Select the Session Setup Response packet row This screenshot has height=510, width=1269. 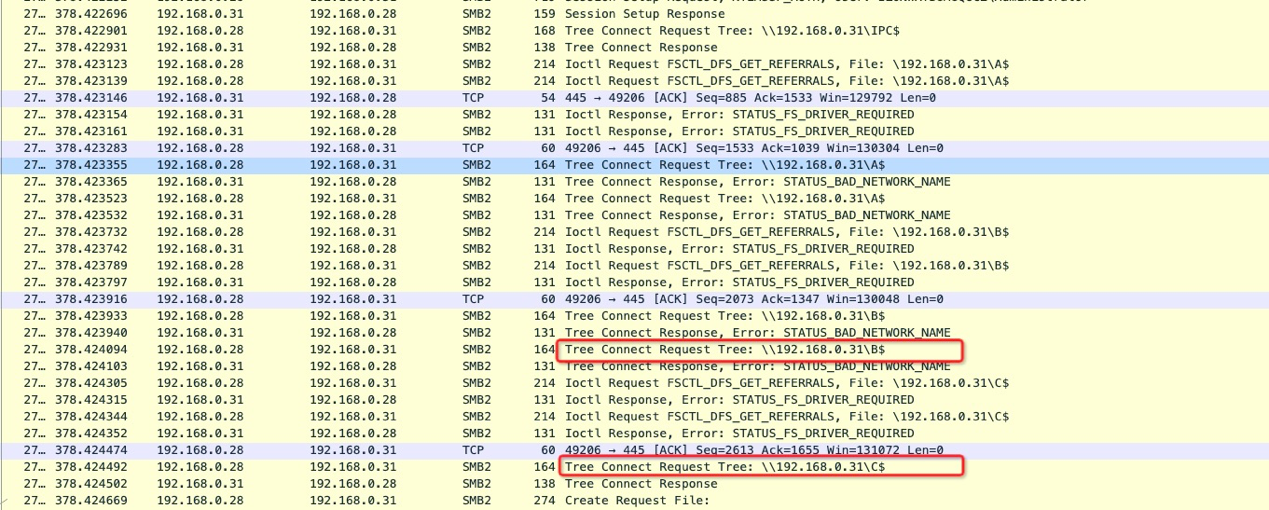coord(634,14)
